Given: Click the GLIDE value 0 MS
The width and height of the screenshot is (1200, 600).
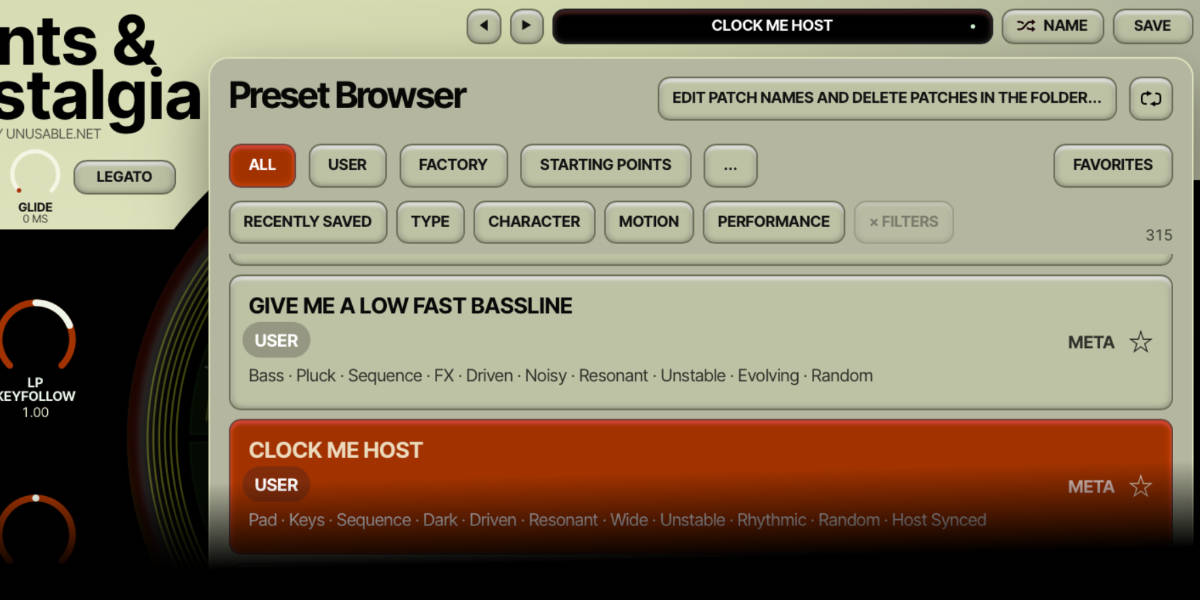Looking at the screenshot, I should pos(35,219).
